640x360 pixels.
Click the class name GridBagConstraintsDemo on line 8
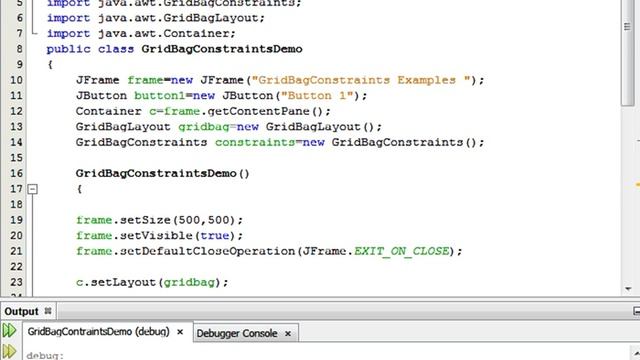[222, 49]
